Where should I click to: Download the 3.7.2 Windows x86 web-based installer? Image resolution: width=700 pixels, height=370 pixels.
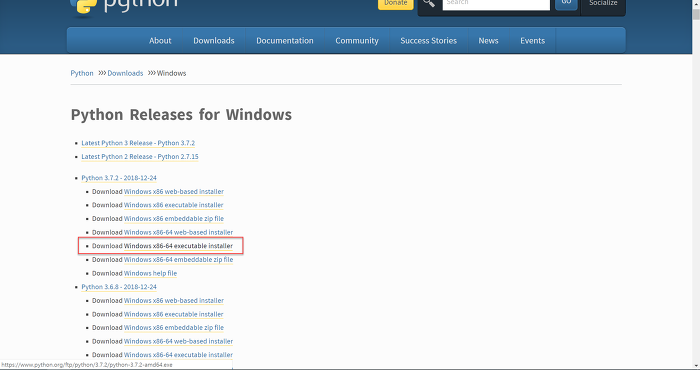174,191
